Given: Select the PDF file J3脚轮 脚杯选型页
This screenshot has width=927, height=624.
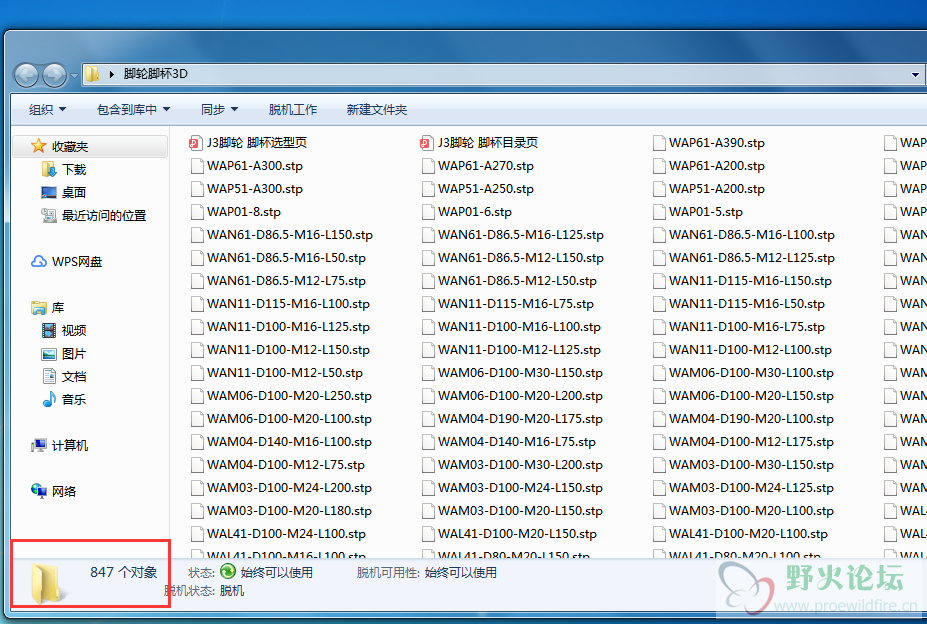Looking at the screenshot, I should click(248, 143).
